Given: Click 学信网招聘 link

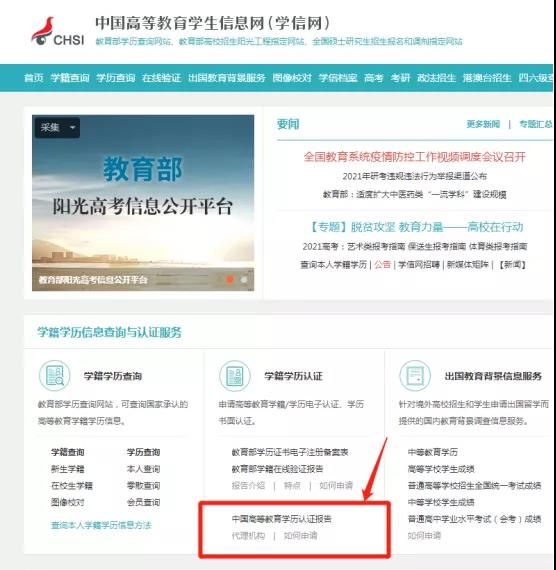Looking at the screenshot, I should click(419, 265).
